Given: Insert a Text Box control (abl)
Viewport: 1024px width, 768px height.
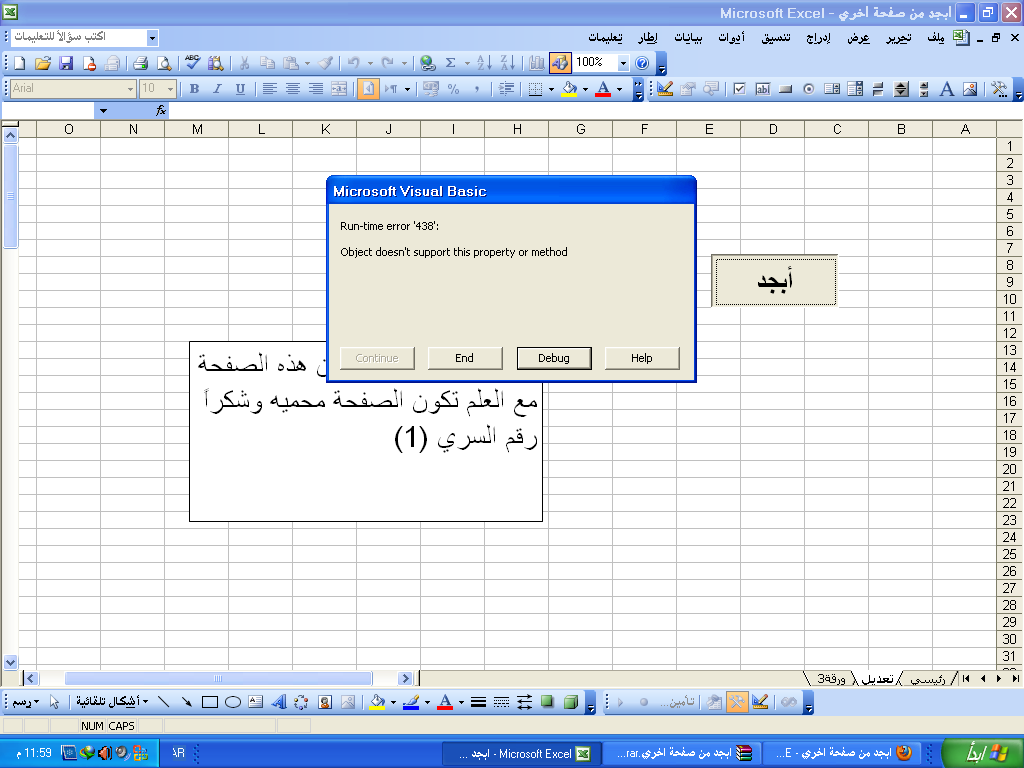Looking at the screenshot, I should tap(762, 89).
